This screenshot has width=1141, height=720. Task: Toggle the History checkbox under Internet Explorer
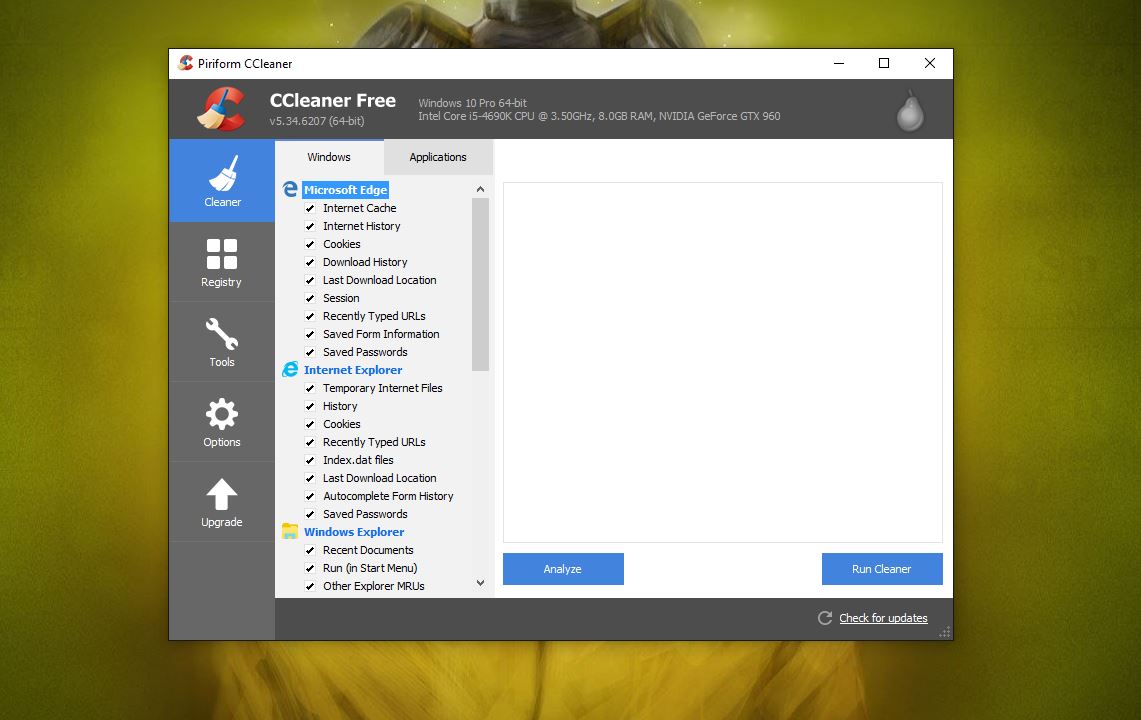310,406
